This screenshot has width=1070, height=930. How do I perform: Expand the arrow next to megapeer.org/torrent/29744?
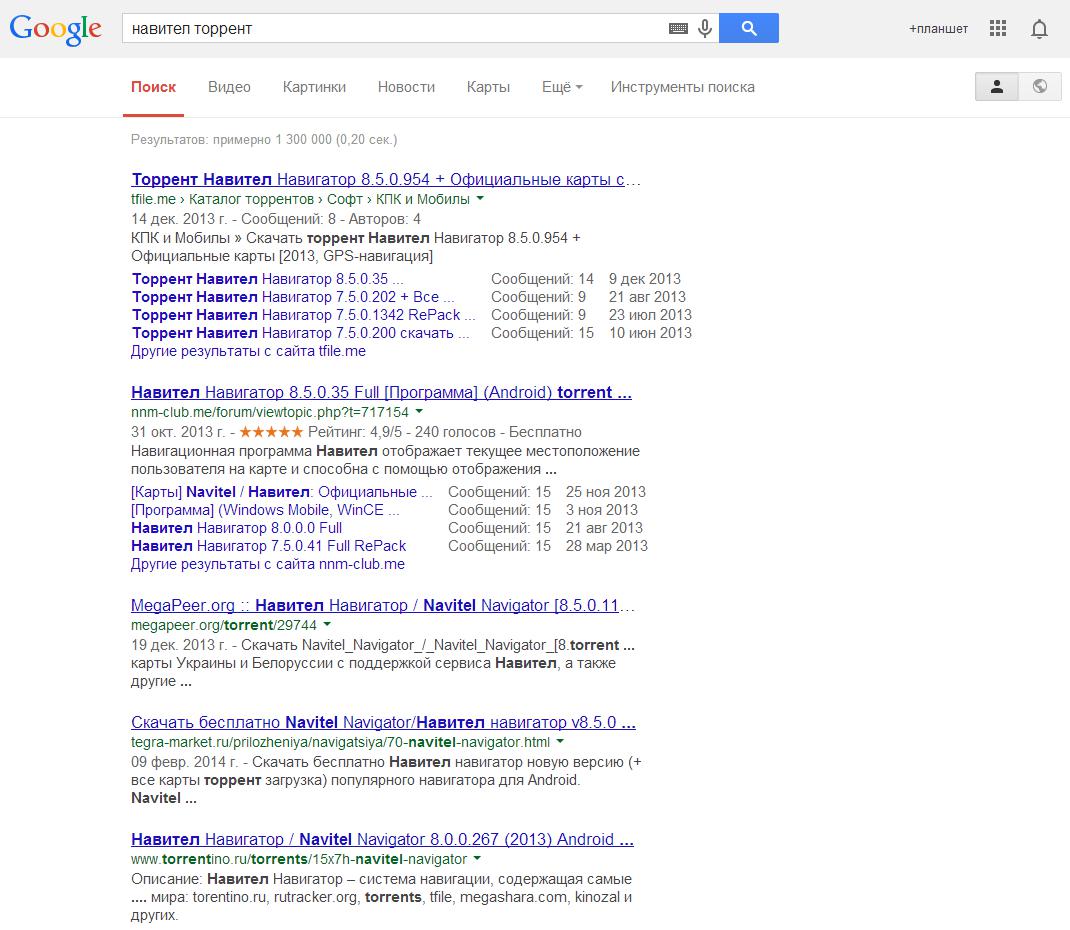pyautogui.click(x=327, y=624)
